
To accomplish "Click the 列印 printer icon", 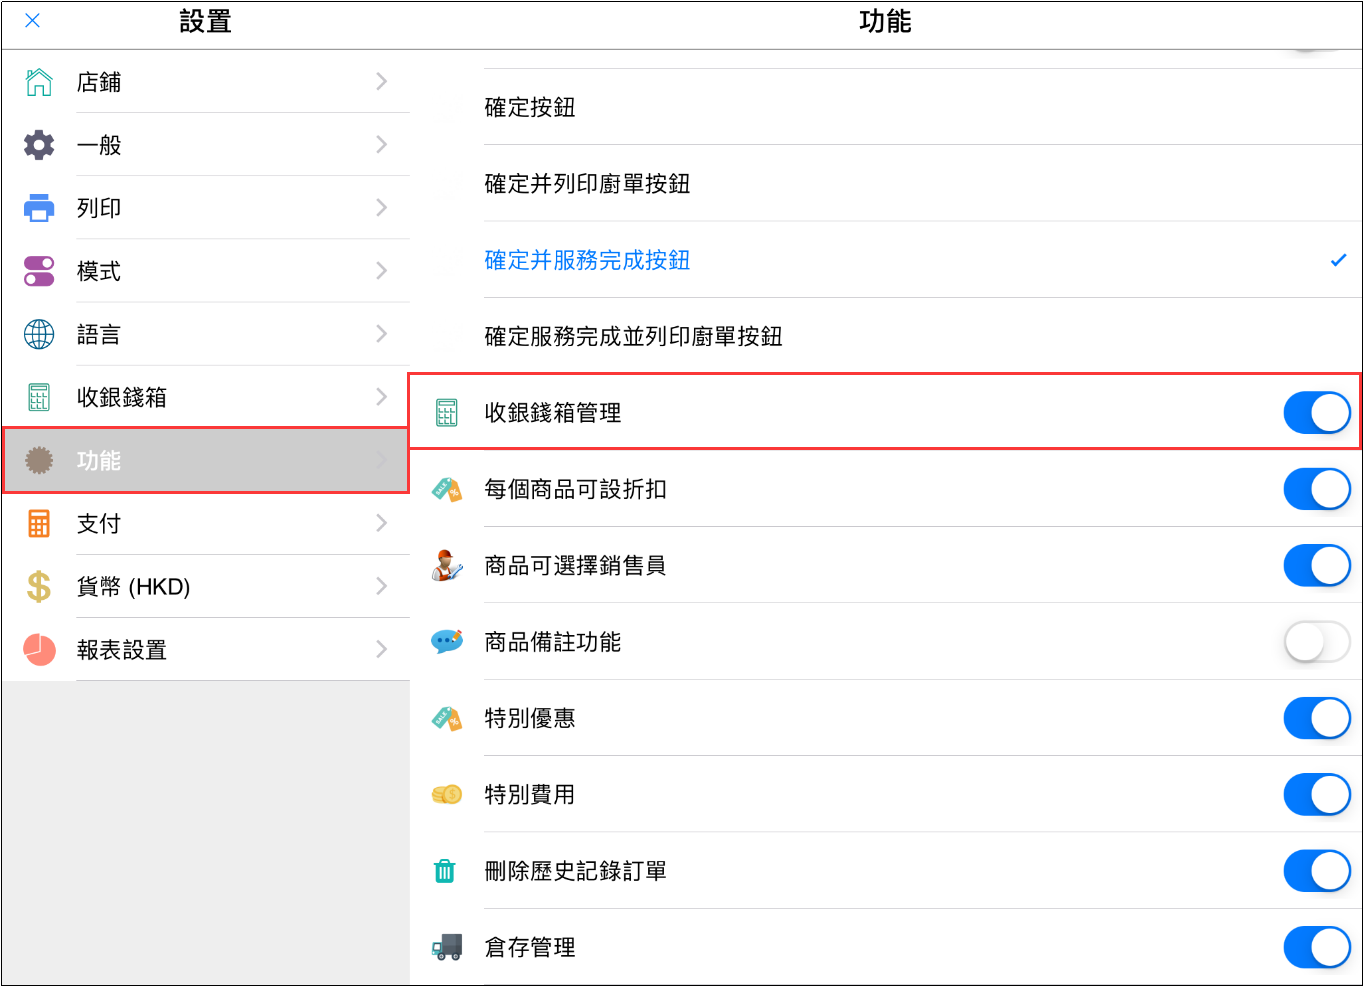I will click(x=39, y=208).
